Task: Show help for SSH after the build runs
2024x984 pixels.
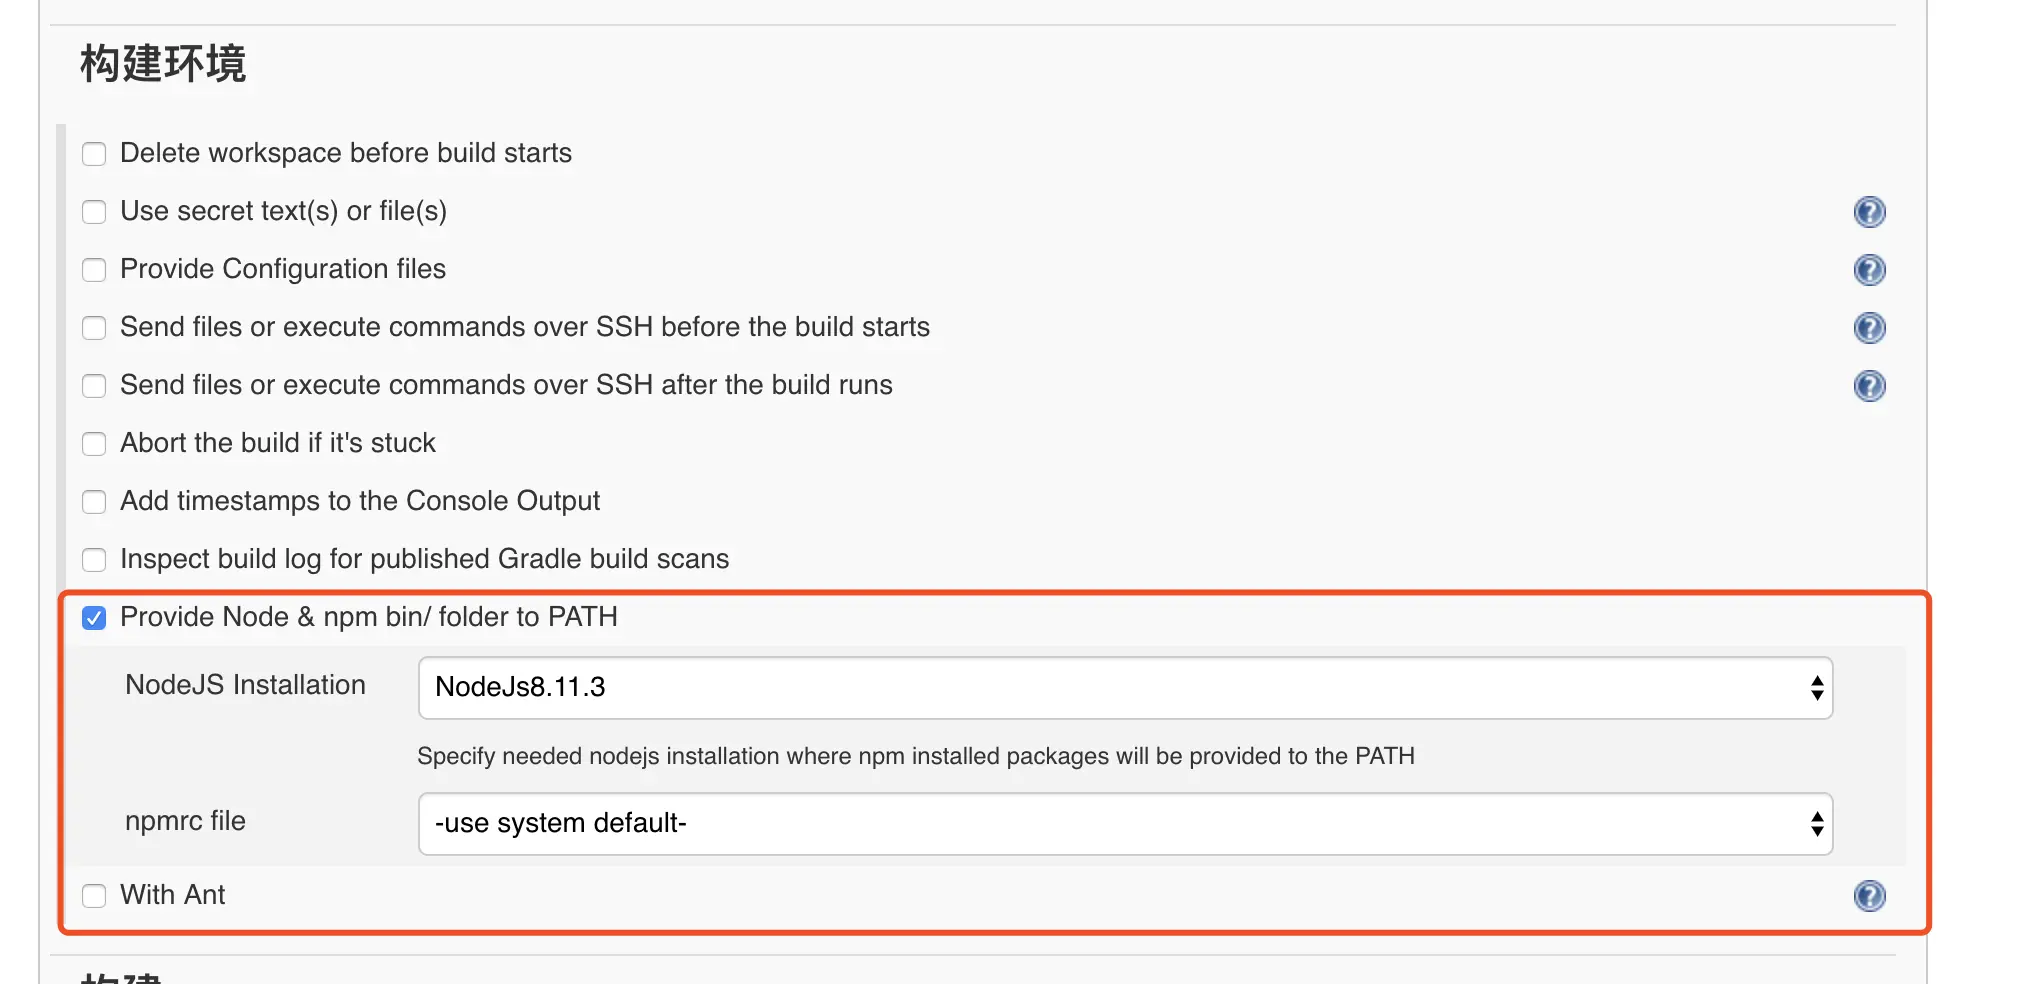Action: point(1869,386)
